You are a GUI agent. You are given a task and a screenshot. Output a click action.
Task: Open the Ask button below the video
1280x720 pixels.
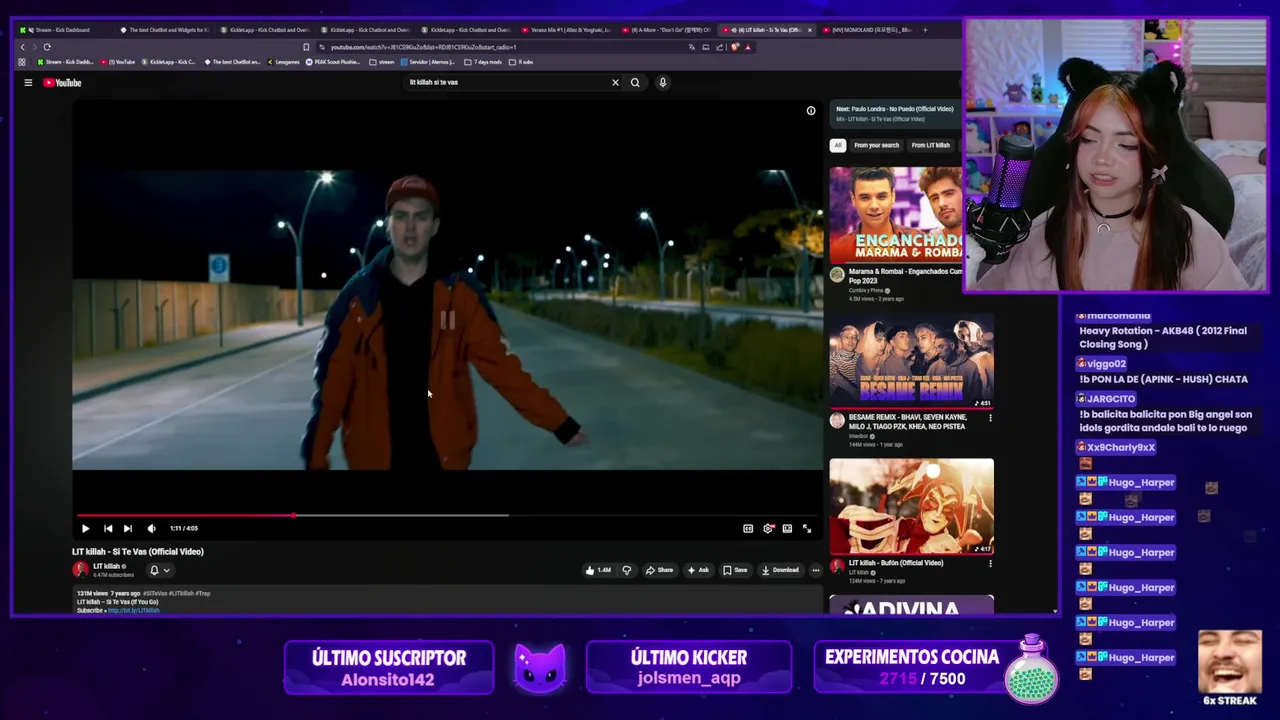[698, 570]
